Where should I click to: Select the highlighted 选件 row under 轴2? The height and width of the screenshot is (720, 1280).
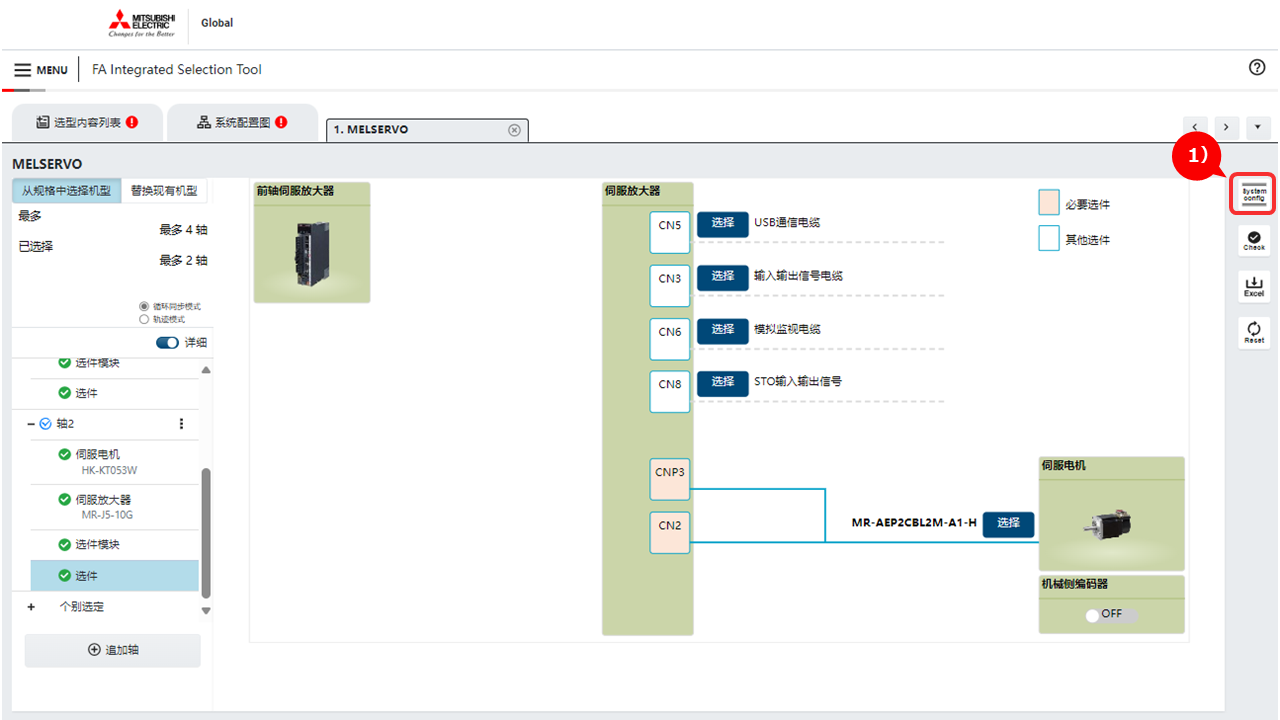[x=114, y=575]
